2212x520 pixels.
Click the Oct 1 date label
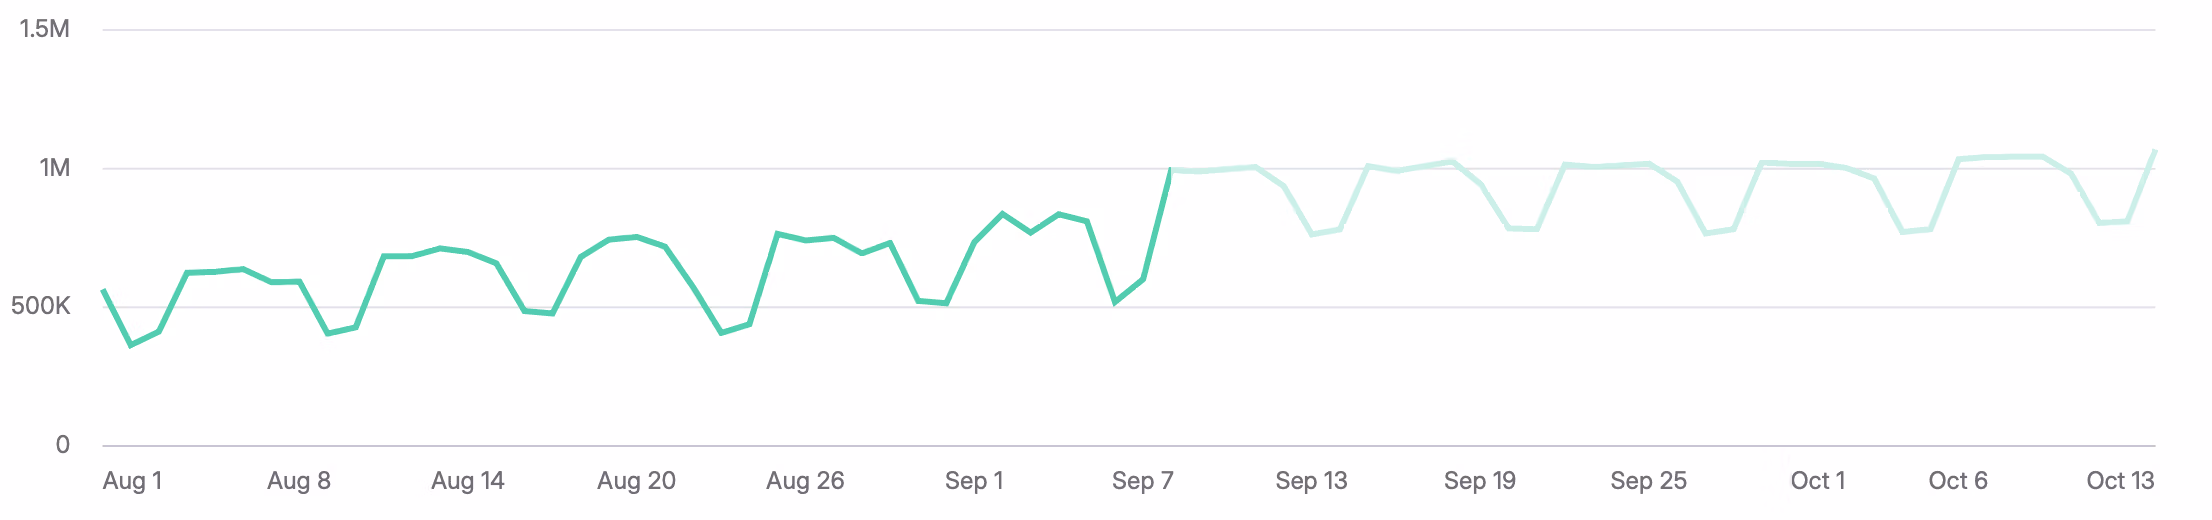[1817, 481]
